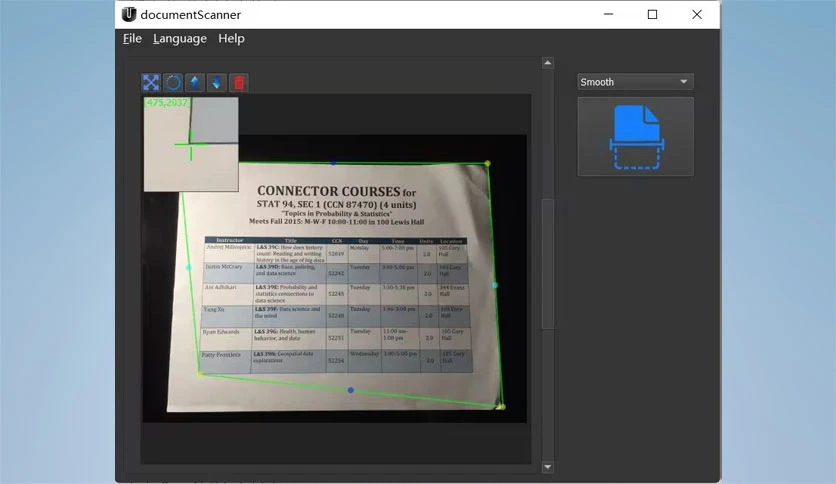Click the documentScanner app logo icon

[128, 14]
